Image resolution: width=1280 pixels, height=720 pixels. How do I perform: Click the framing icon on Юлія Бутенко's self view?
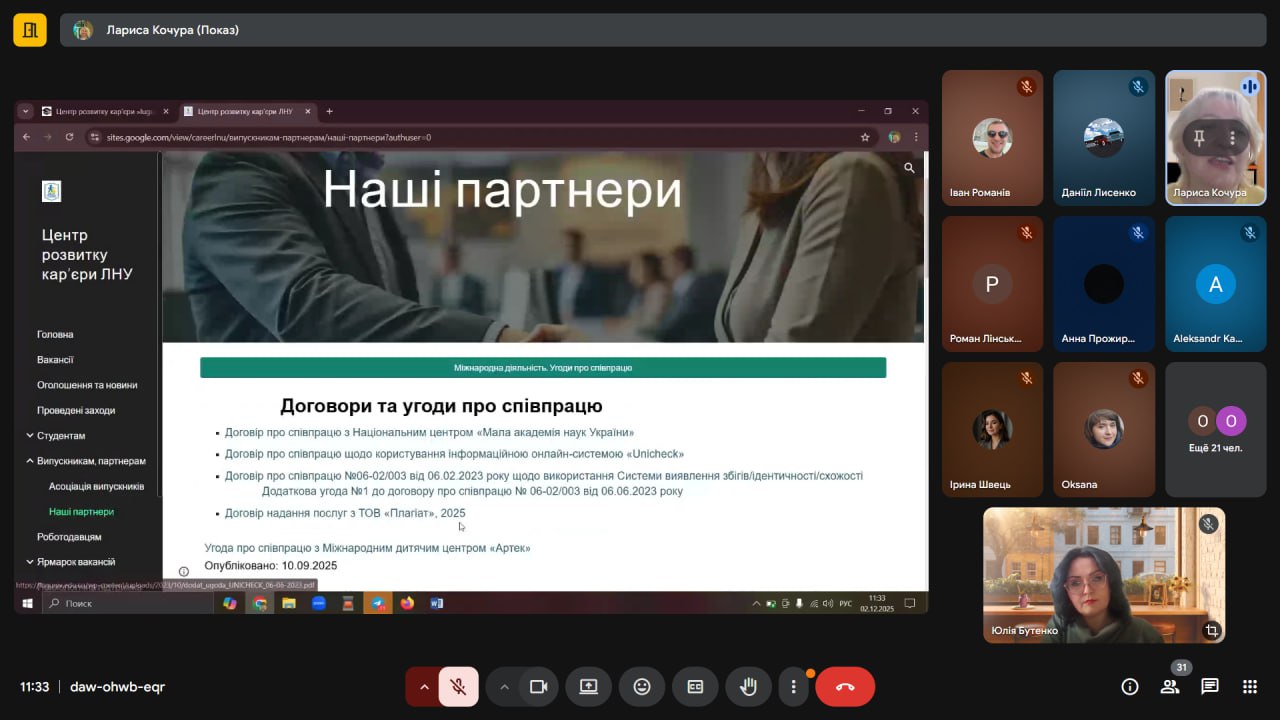1211,630
